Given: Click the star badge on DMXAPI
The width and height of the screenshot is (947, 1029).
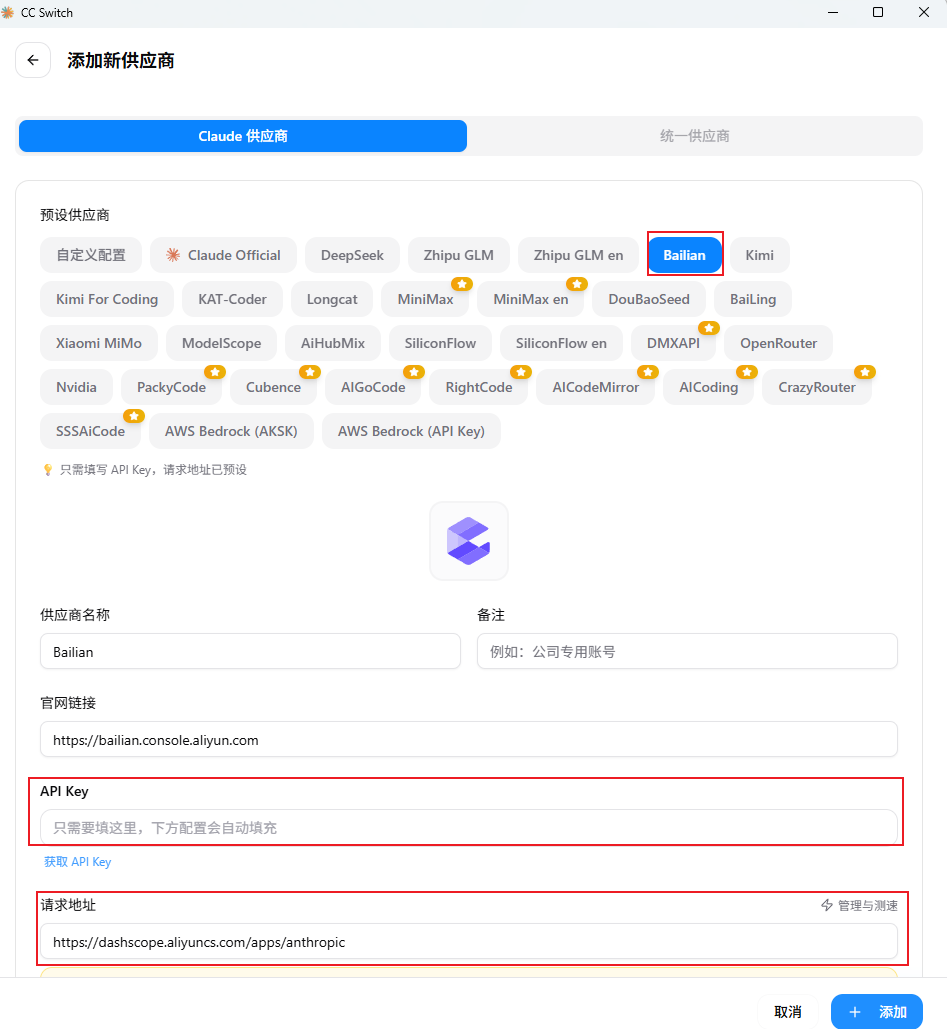Looking at the screenshot, I should [x=709, y=327].
